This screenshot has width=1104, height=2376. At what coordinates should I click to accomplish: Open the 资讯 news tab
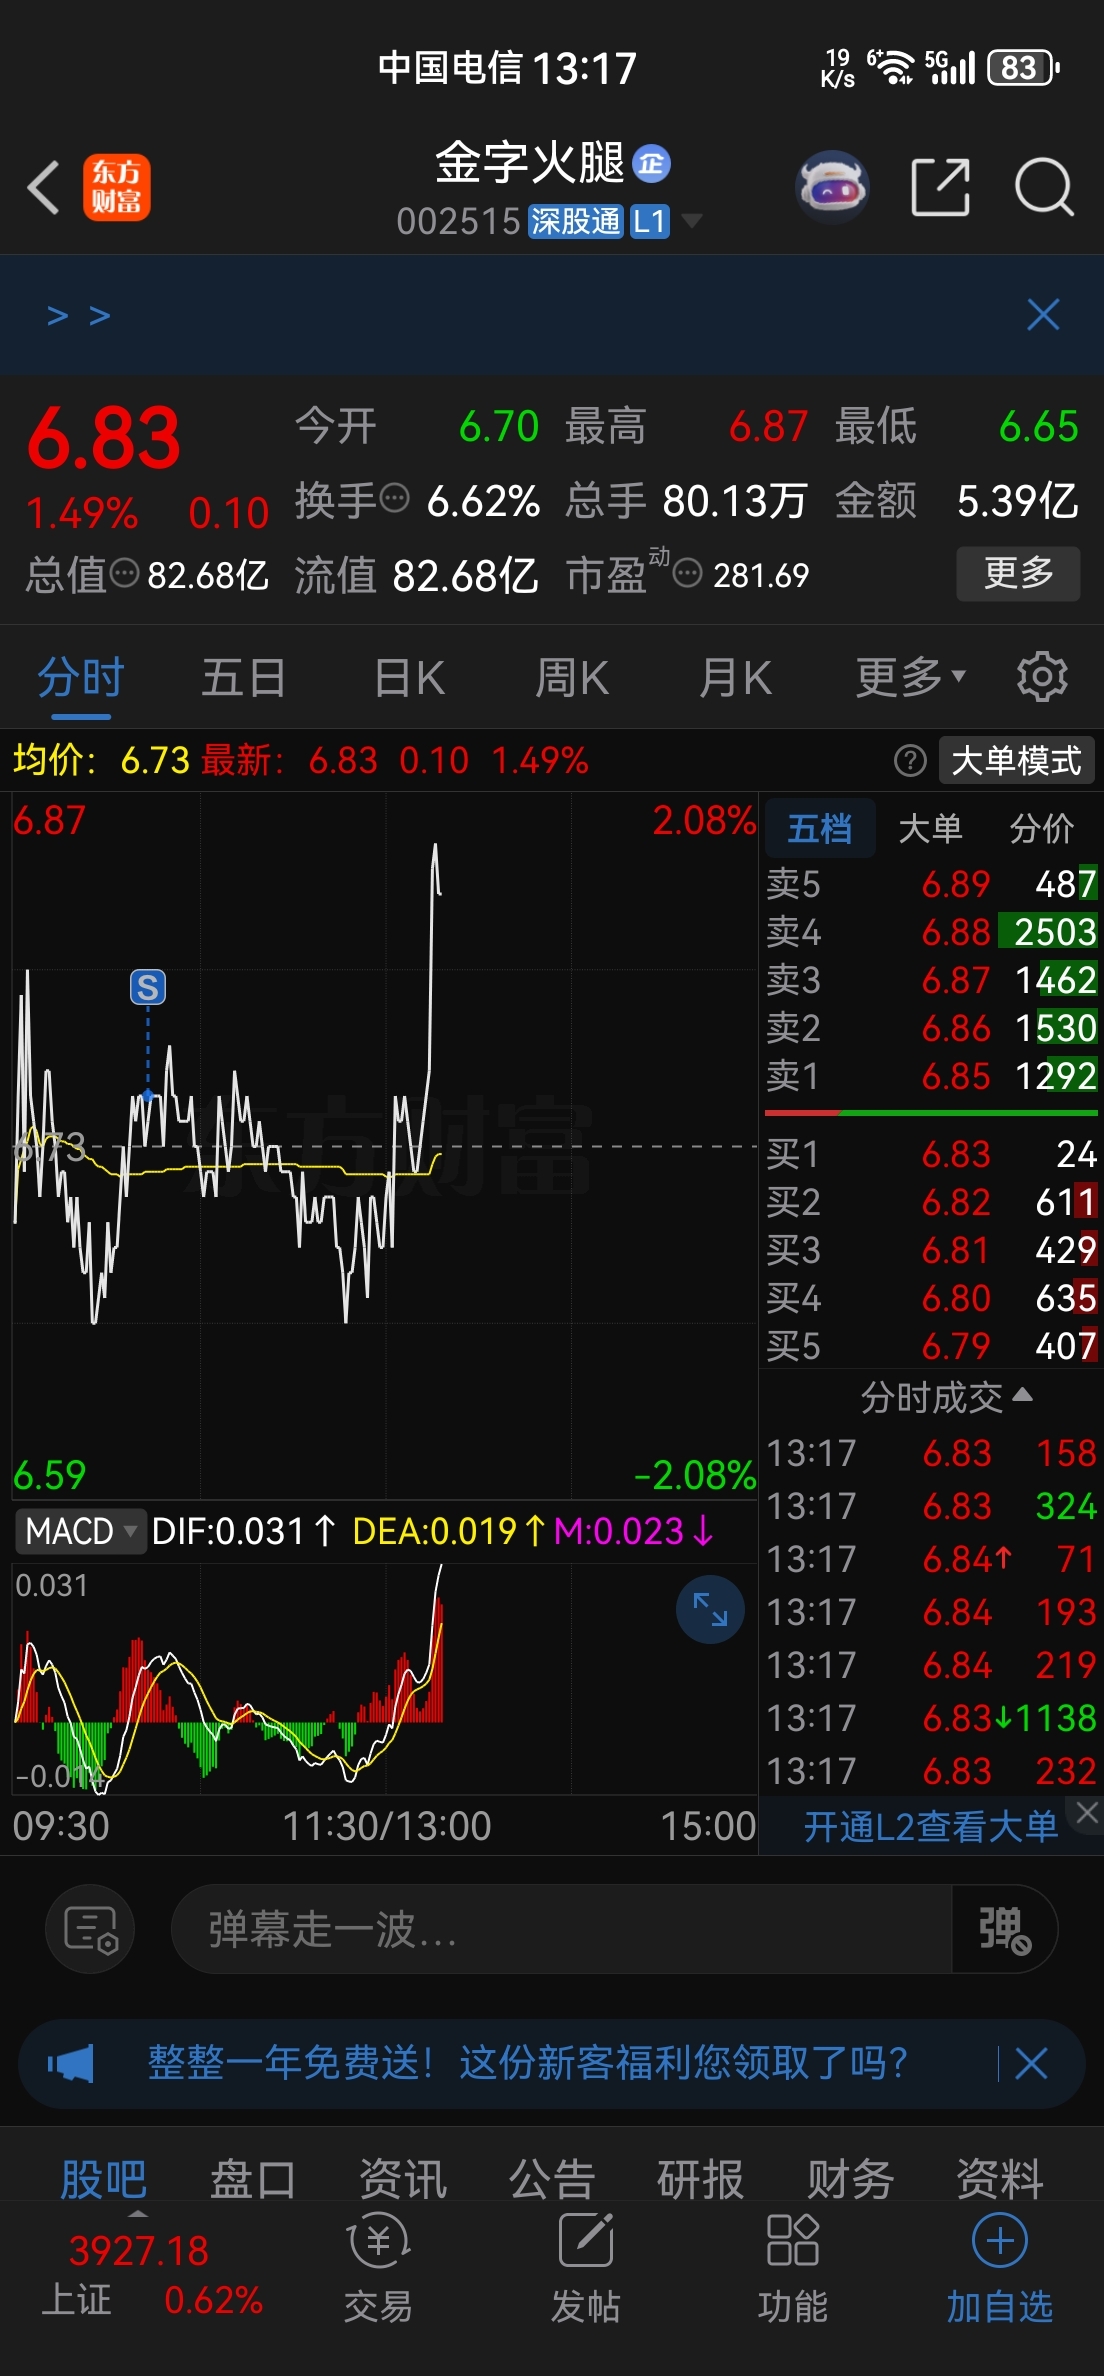coord(403,2181)
